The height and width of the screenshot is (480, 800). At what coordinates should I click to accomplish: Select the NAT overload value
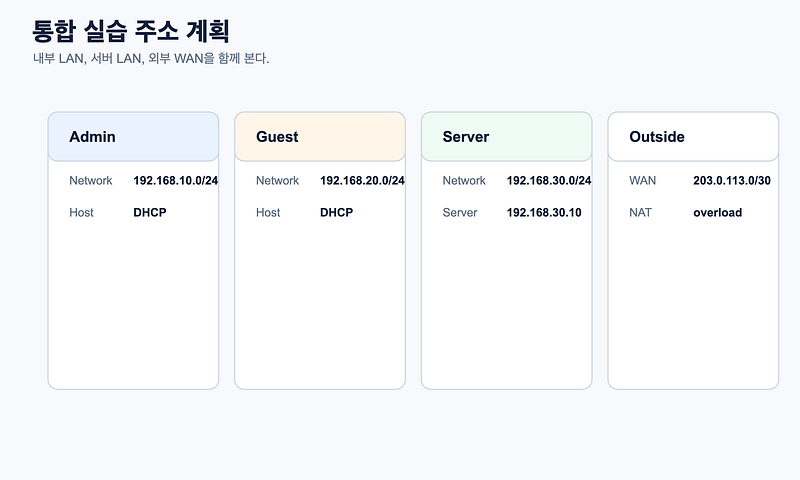(x=717, y=213)
